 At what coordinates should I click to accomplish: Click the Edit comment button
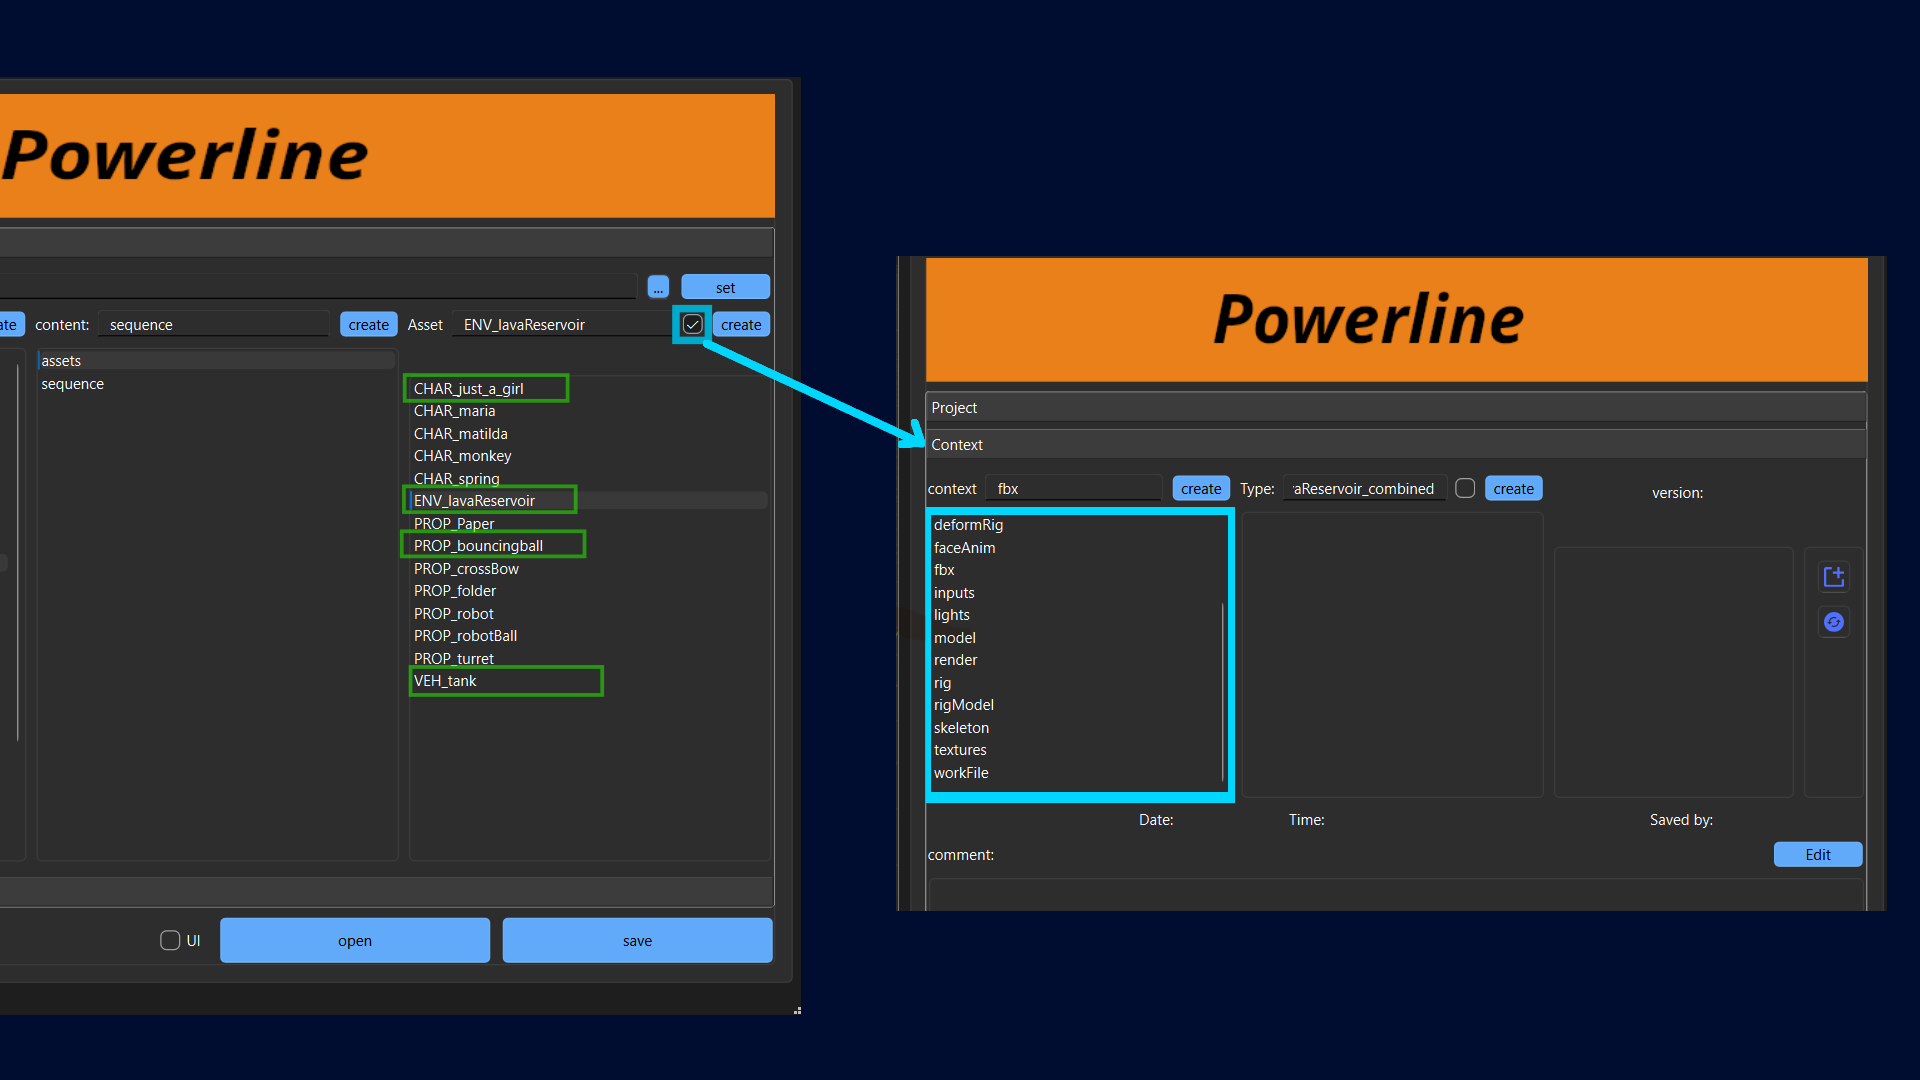[1817, 855]
